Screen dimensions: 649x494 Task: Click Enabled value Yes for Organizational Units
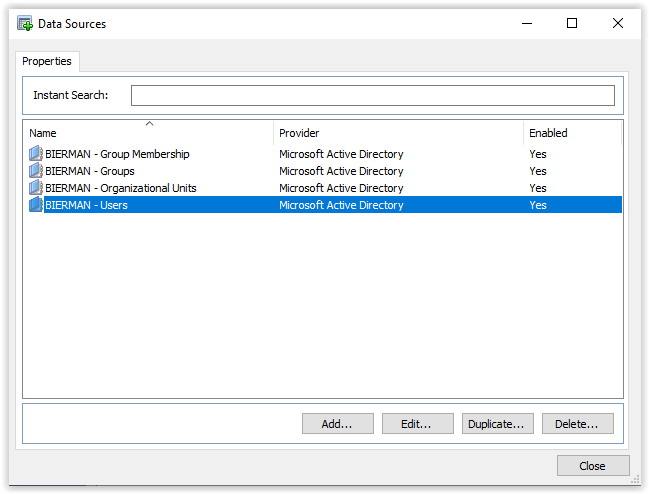538,188
